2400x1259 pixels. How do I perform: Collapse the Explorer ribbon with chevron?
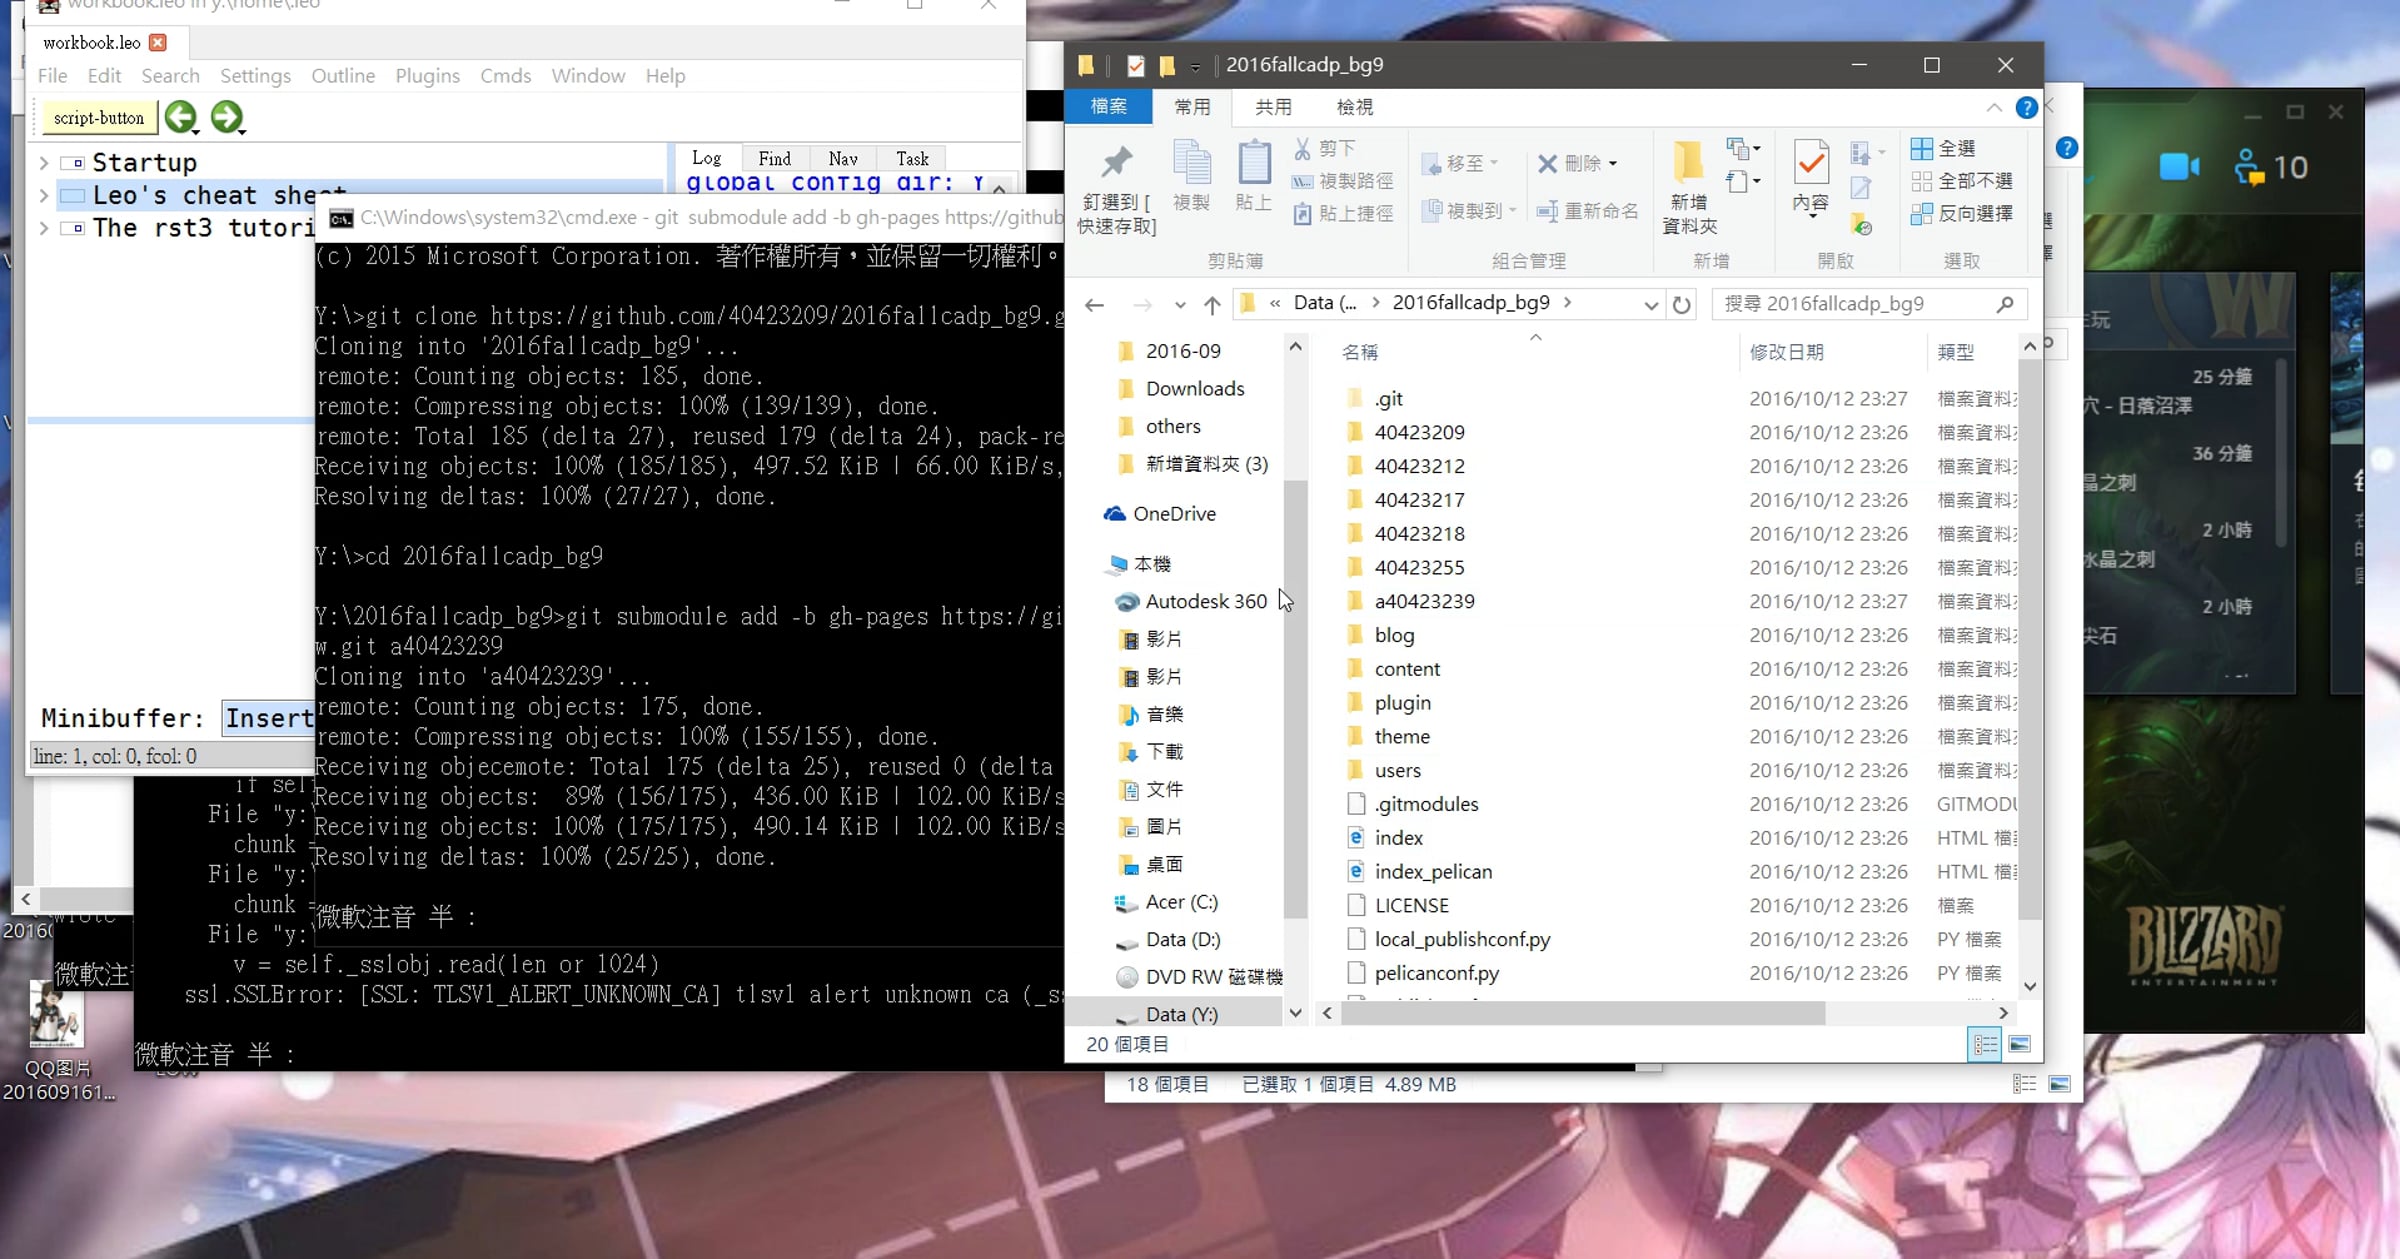point(1993,107)
